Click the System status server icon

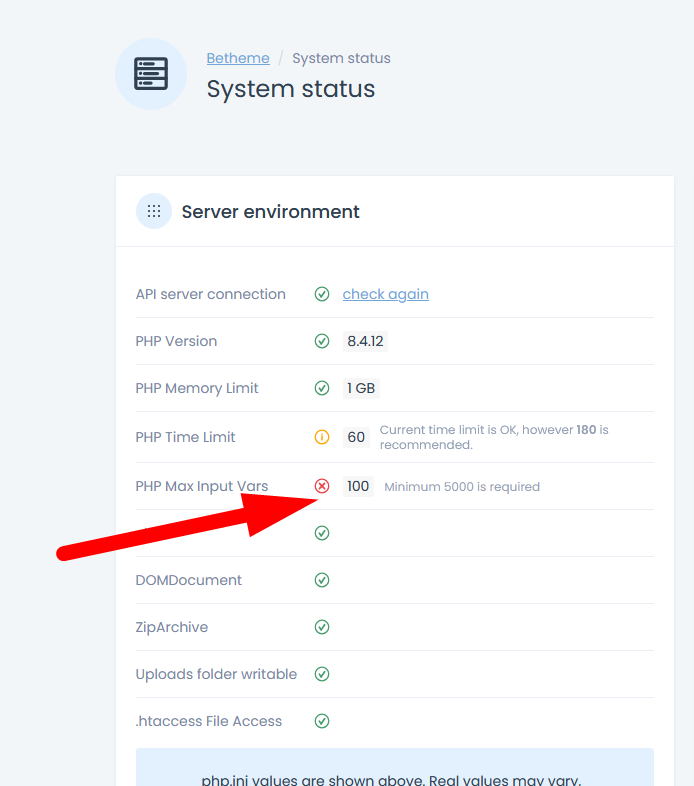(x=151, y=74)
